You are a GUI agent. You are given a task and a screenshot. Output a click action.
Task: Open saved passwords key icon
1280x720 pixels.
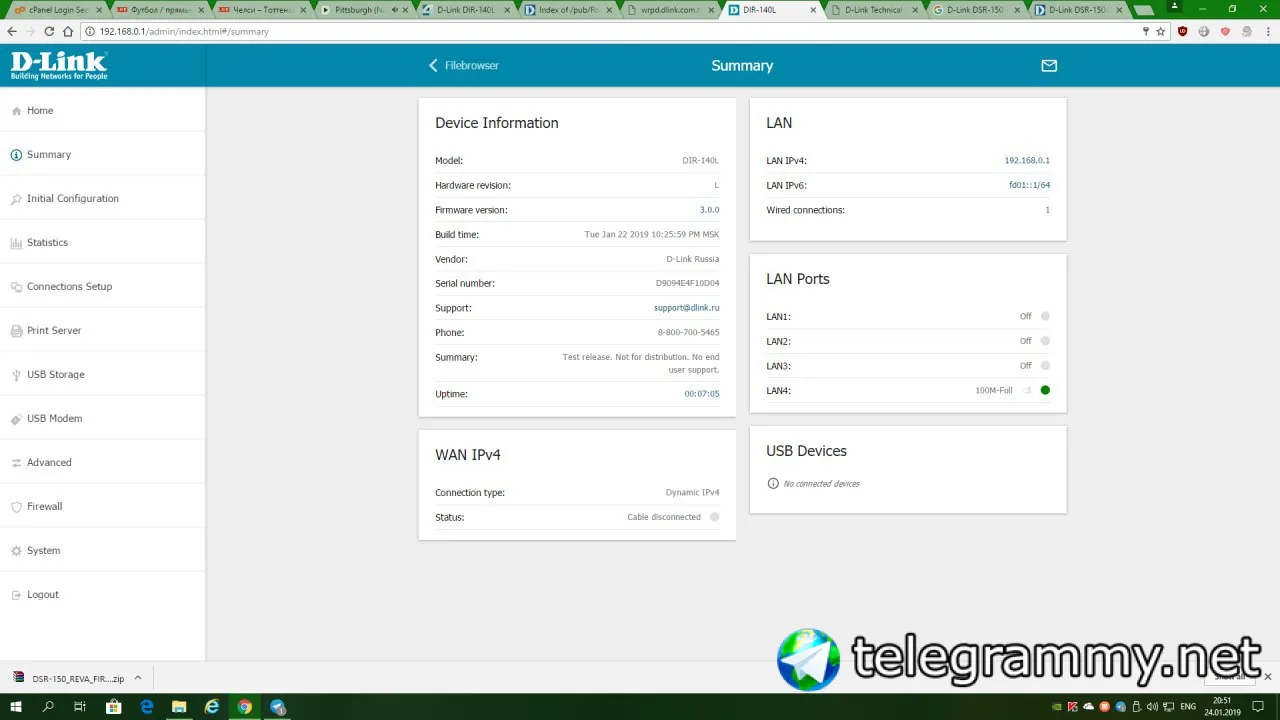(x=1146, y=32)
